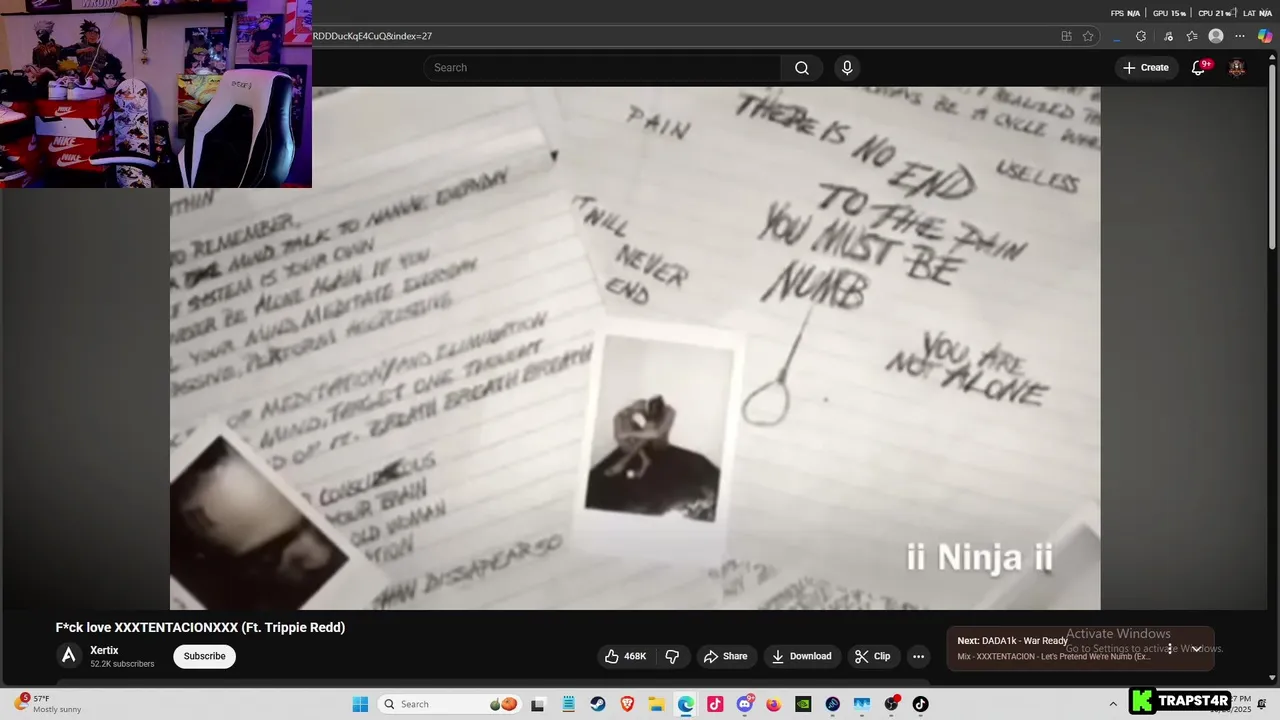Open Steam from taskbar
The height and width of the screenshot is (720, 1280).
pos(597,704)
